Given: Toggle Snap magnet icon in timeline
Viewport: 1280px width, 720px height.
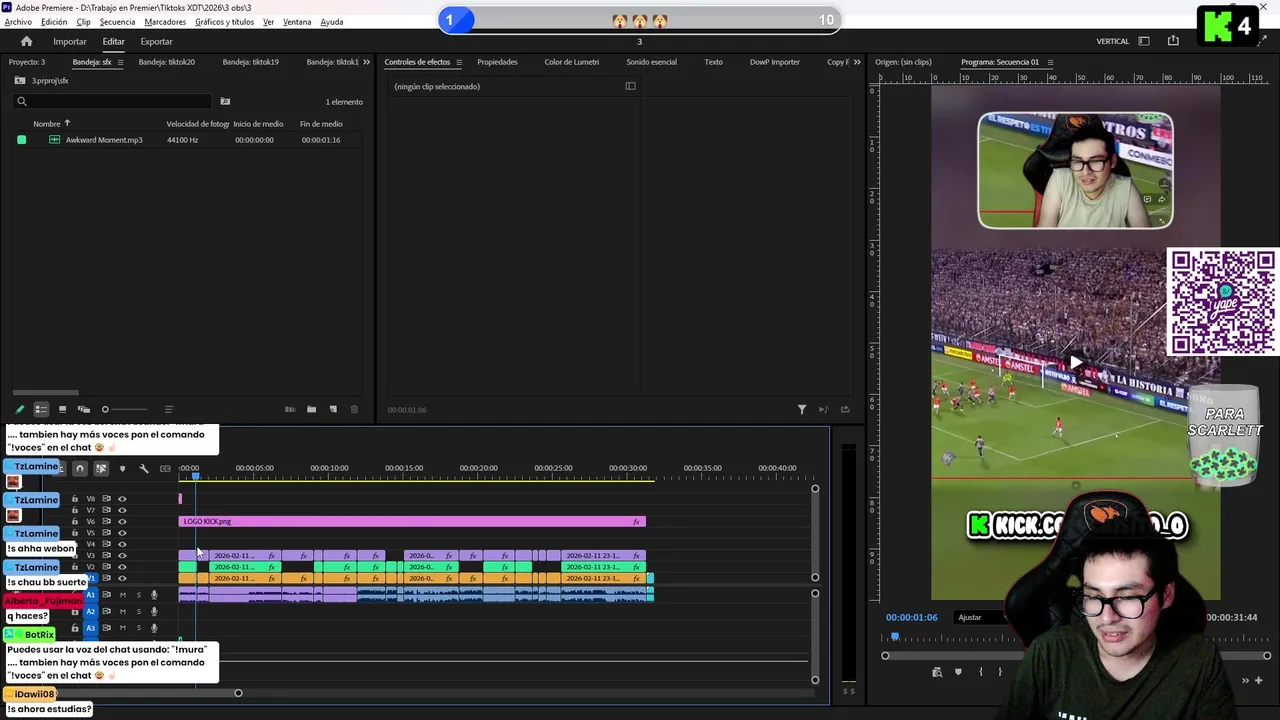Looking at the screenshot, I should coord(80,468).
